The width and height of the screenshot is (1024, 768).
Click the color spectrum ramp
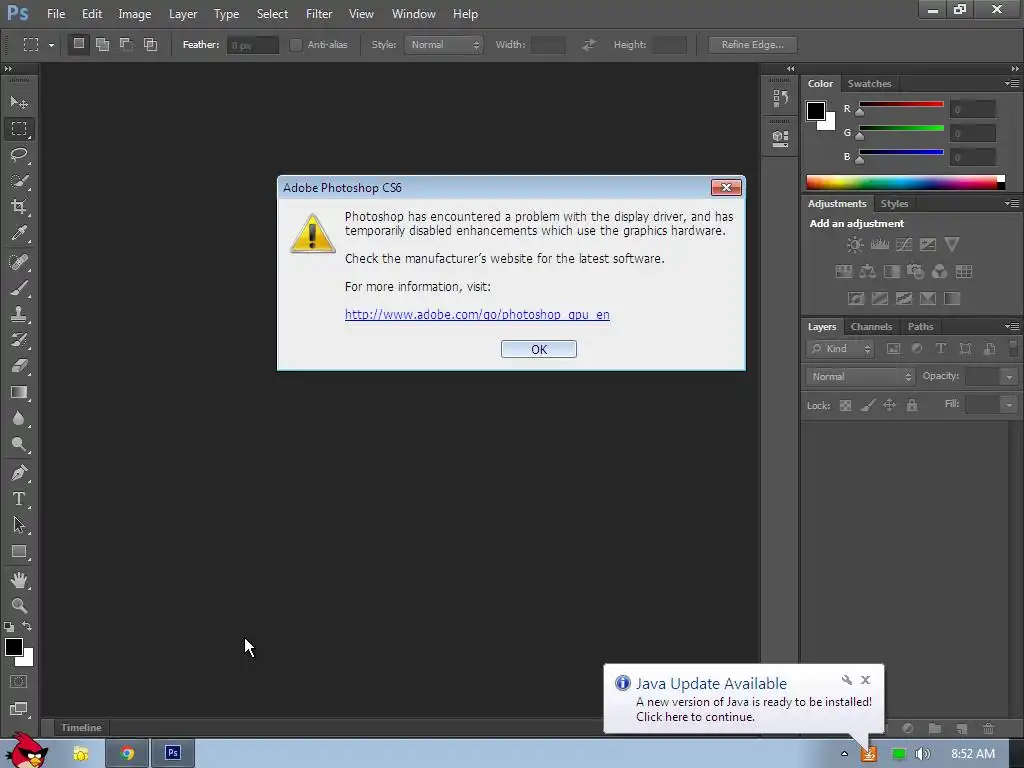901,182
